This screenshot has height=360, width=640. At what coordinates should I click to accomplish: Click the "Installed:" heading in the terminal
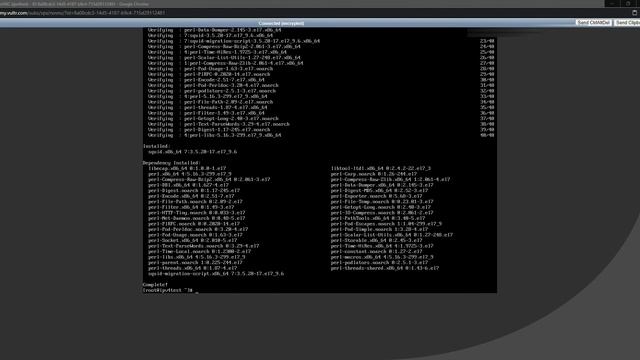[x=157, y=146]
